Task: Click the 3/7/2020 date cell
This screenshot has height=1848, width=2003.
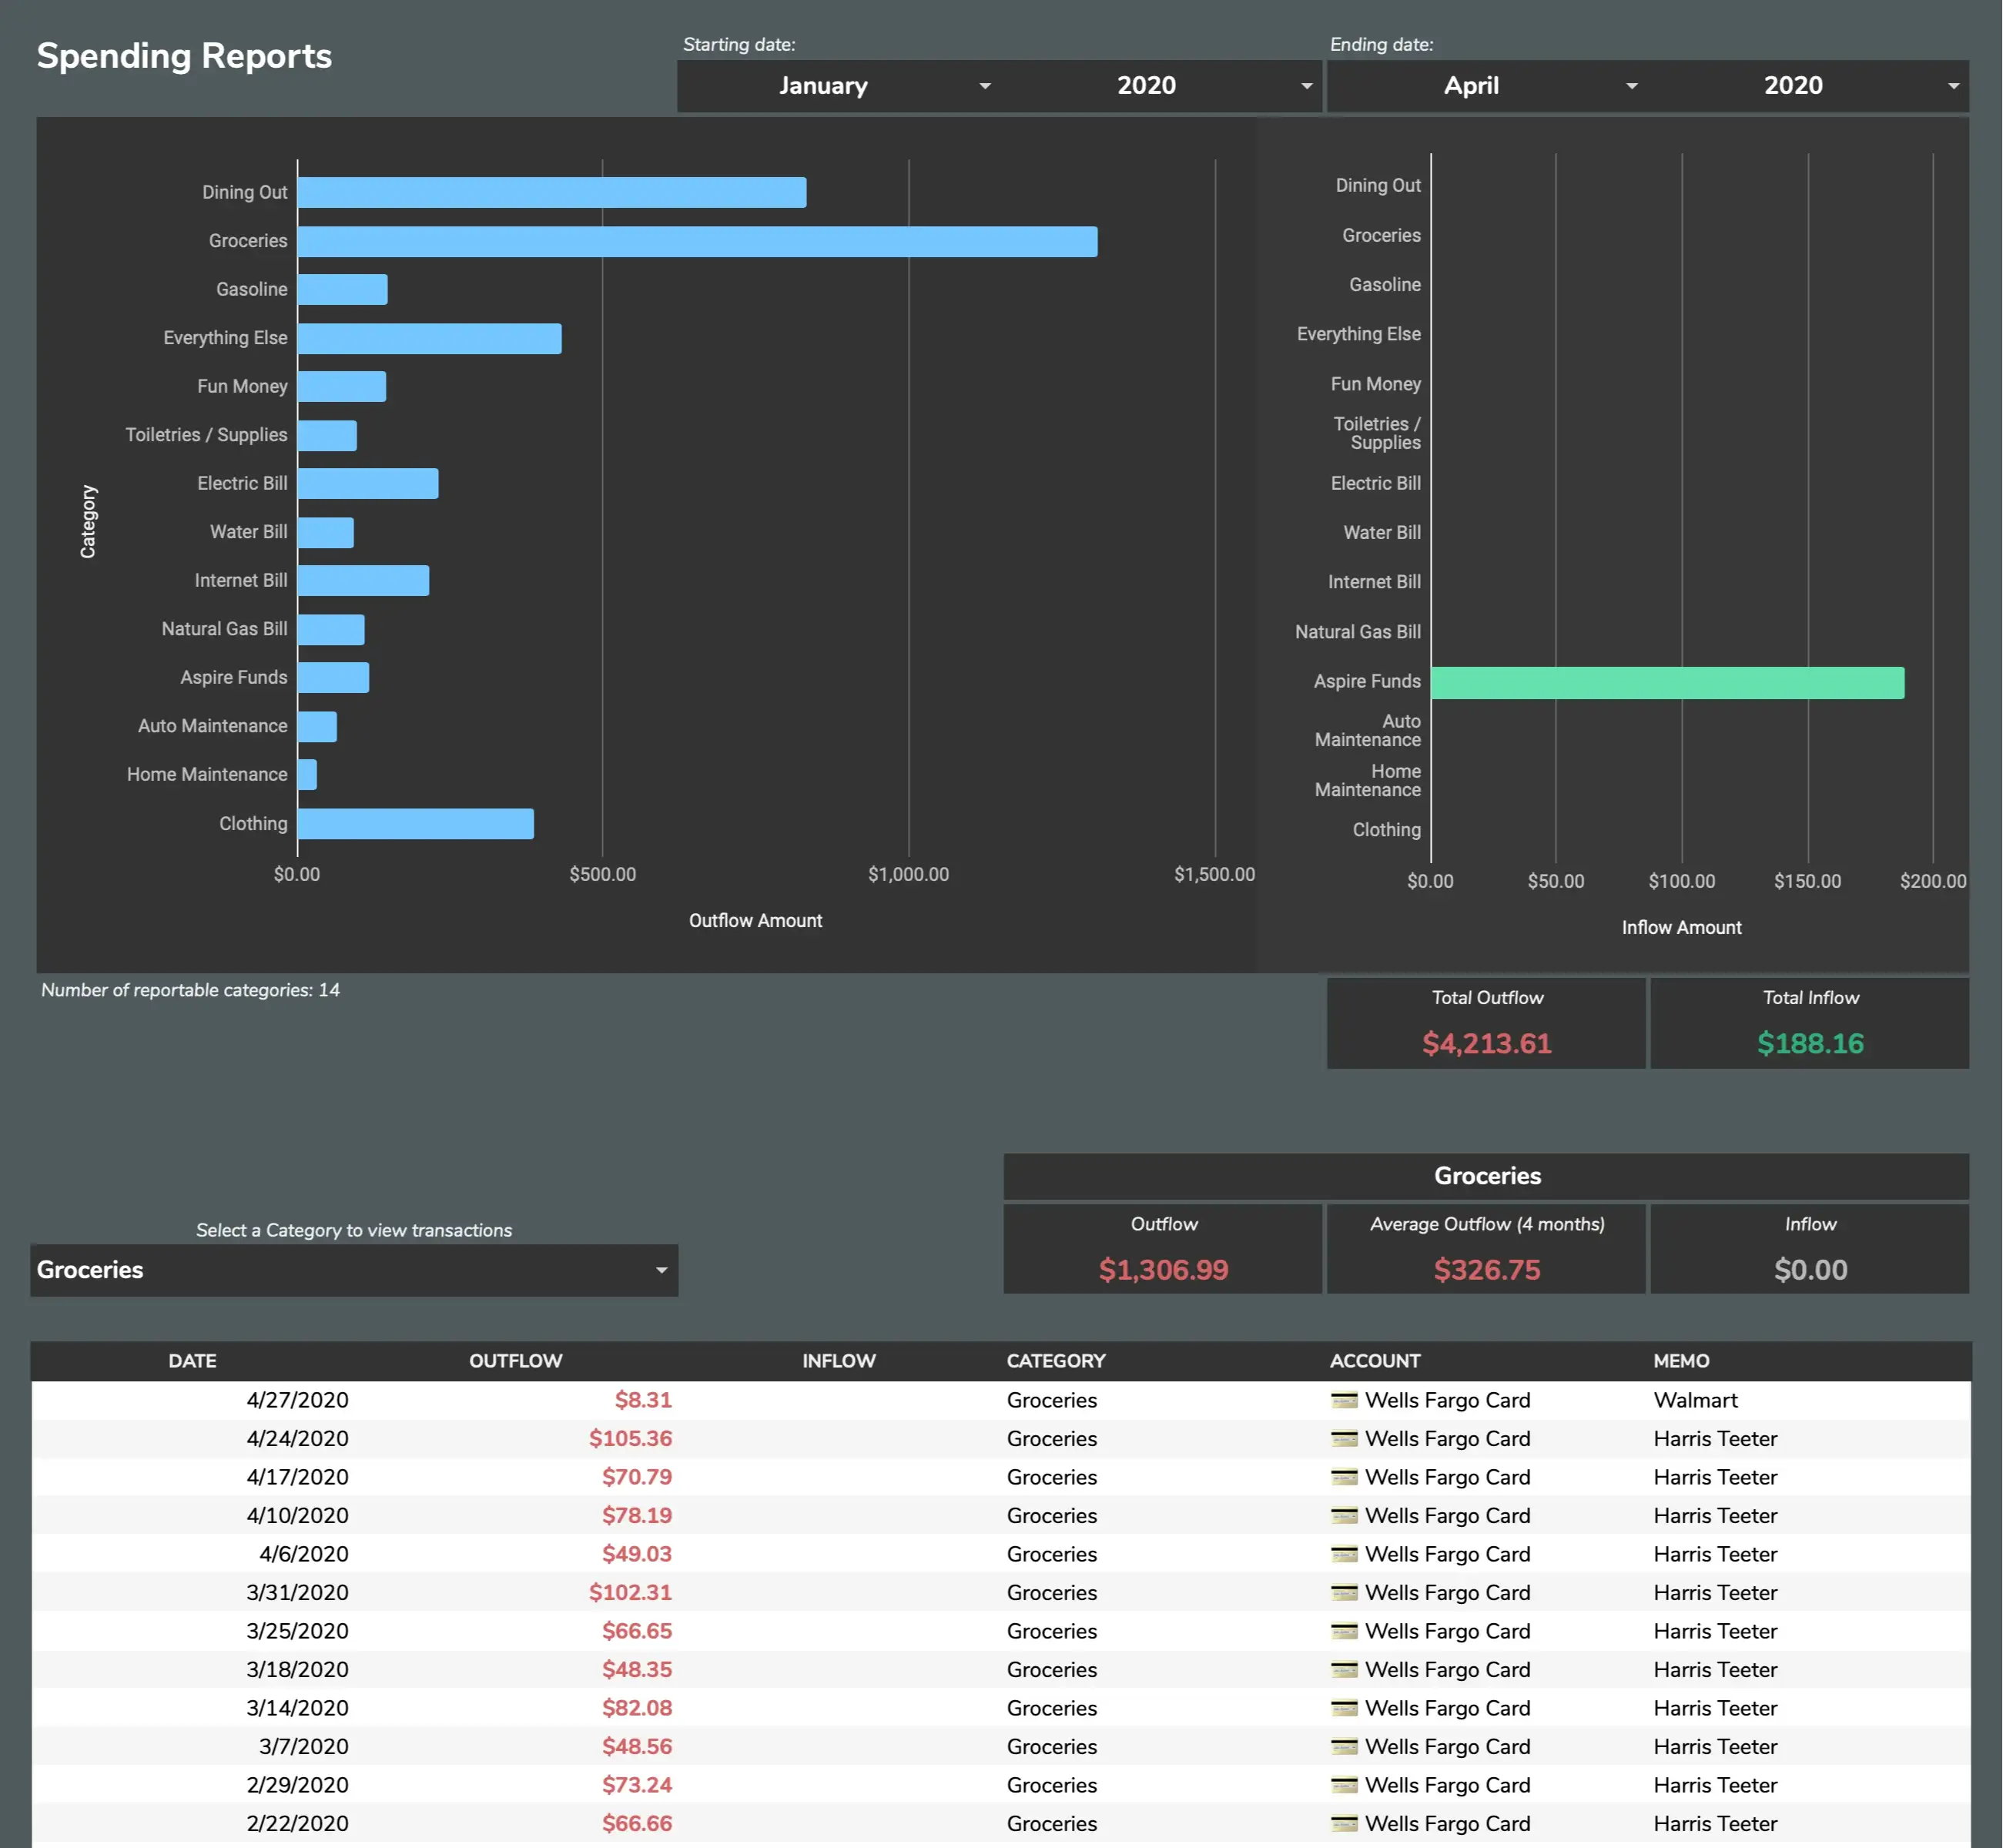Action: (x=304, y=1746)
